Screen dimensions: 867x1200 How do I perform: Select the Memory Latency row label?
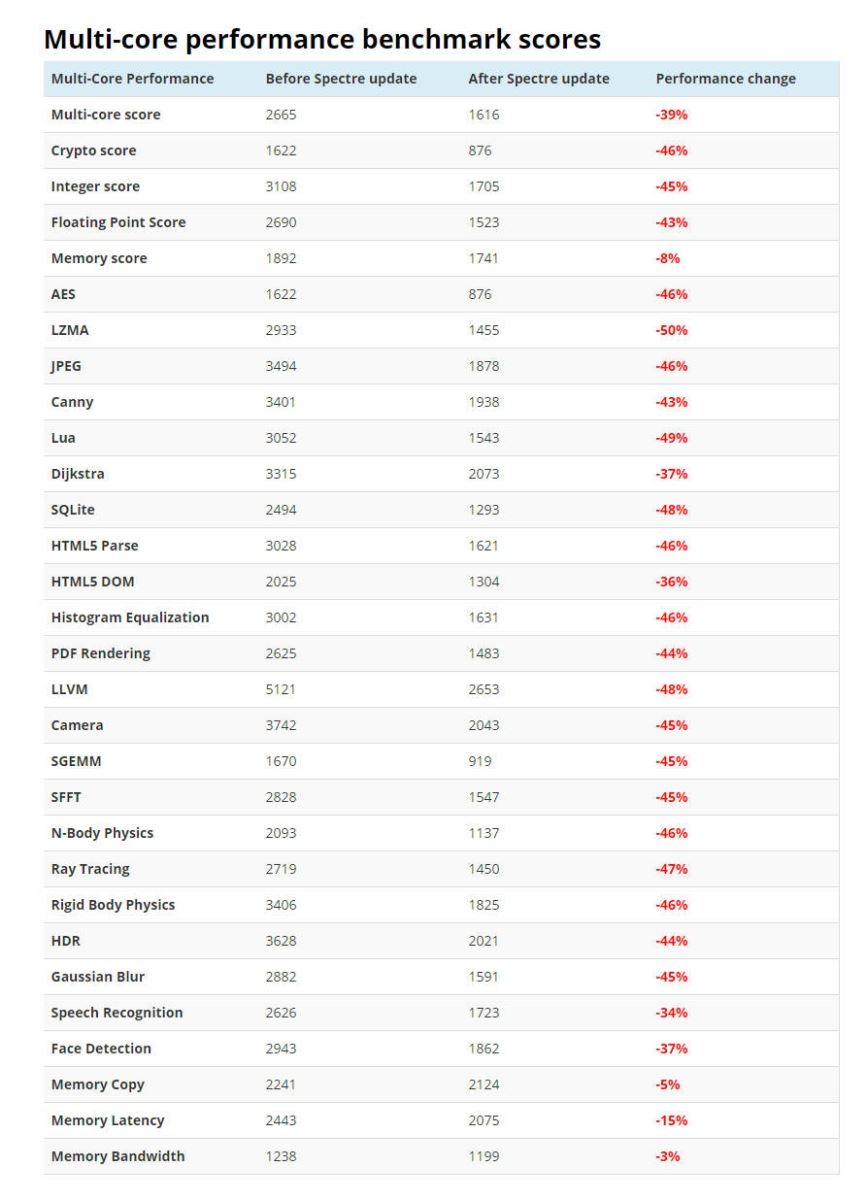tap(108, 1120)
